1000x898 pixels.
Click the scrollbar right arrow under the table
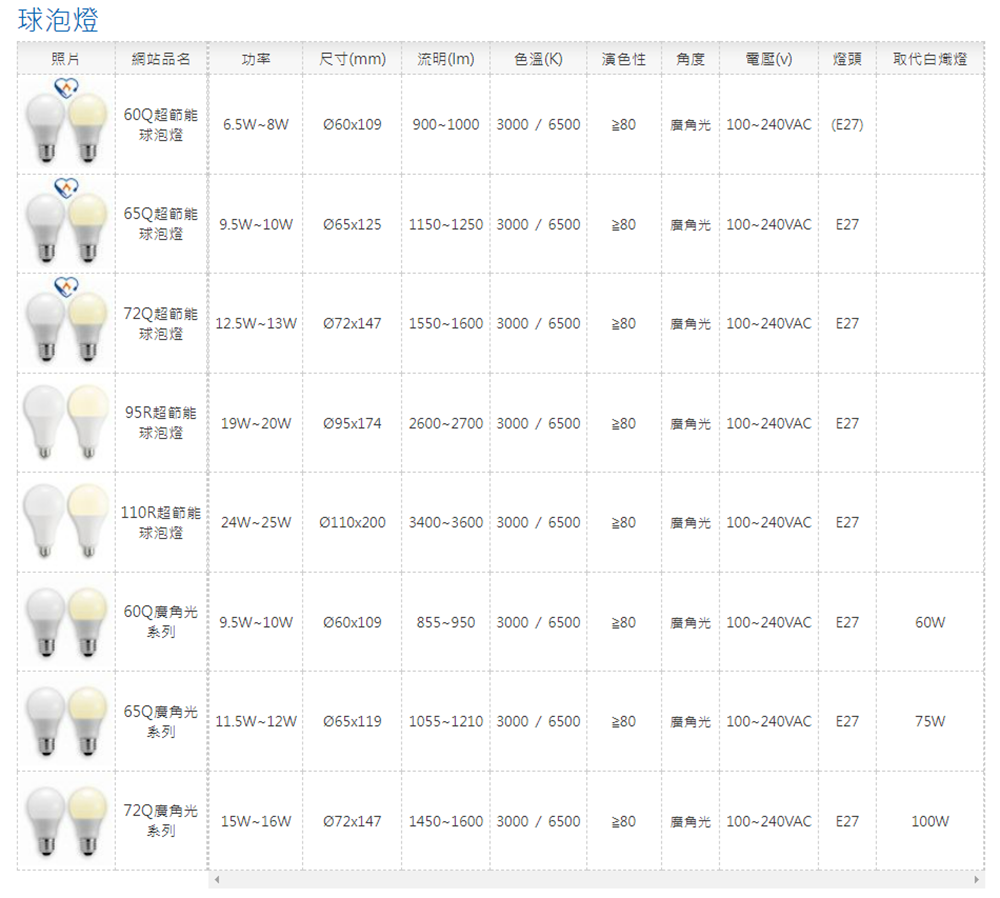(977, 880)
